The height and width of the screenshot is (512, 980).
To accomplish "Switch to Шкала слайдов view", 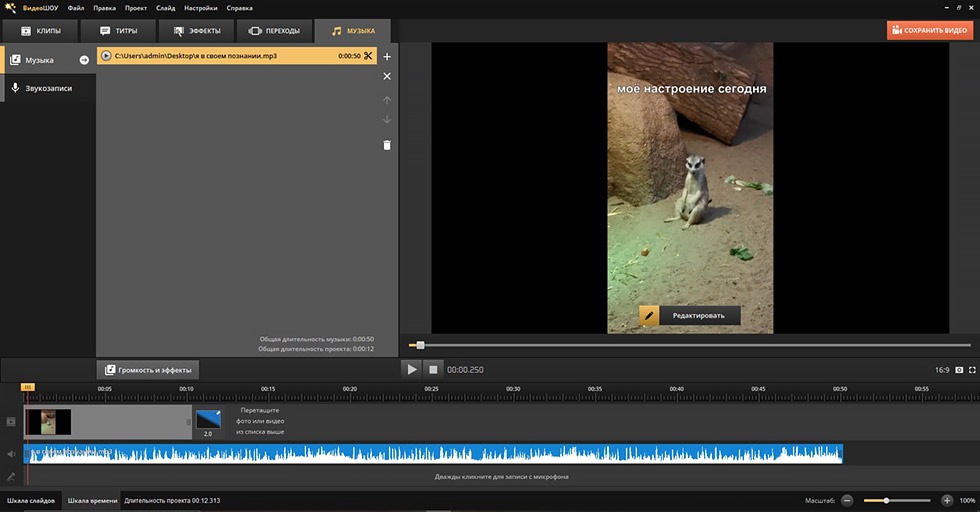I will point(31,500).
